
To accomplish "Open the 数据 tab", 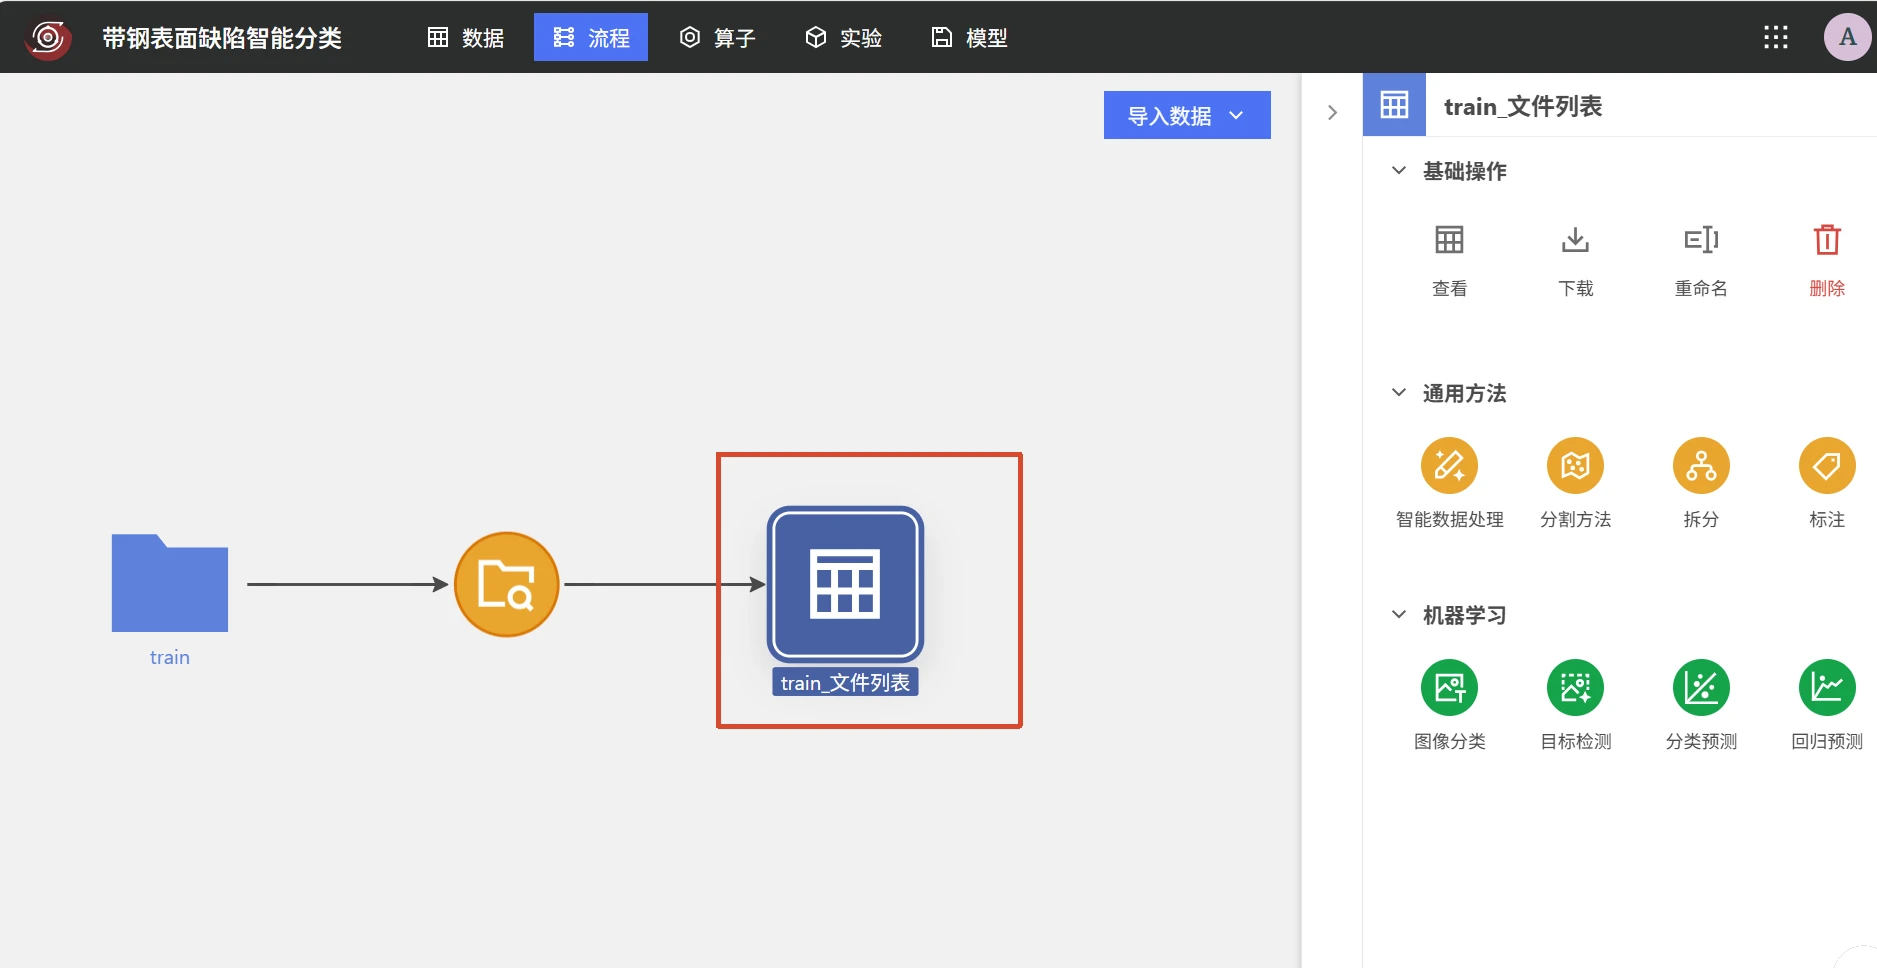I will (466, 38).
